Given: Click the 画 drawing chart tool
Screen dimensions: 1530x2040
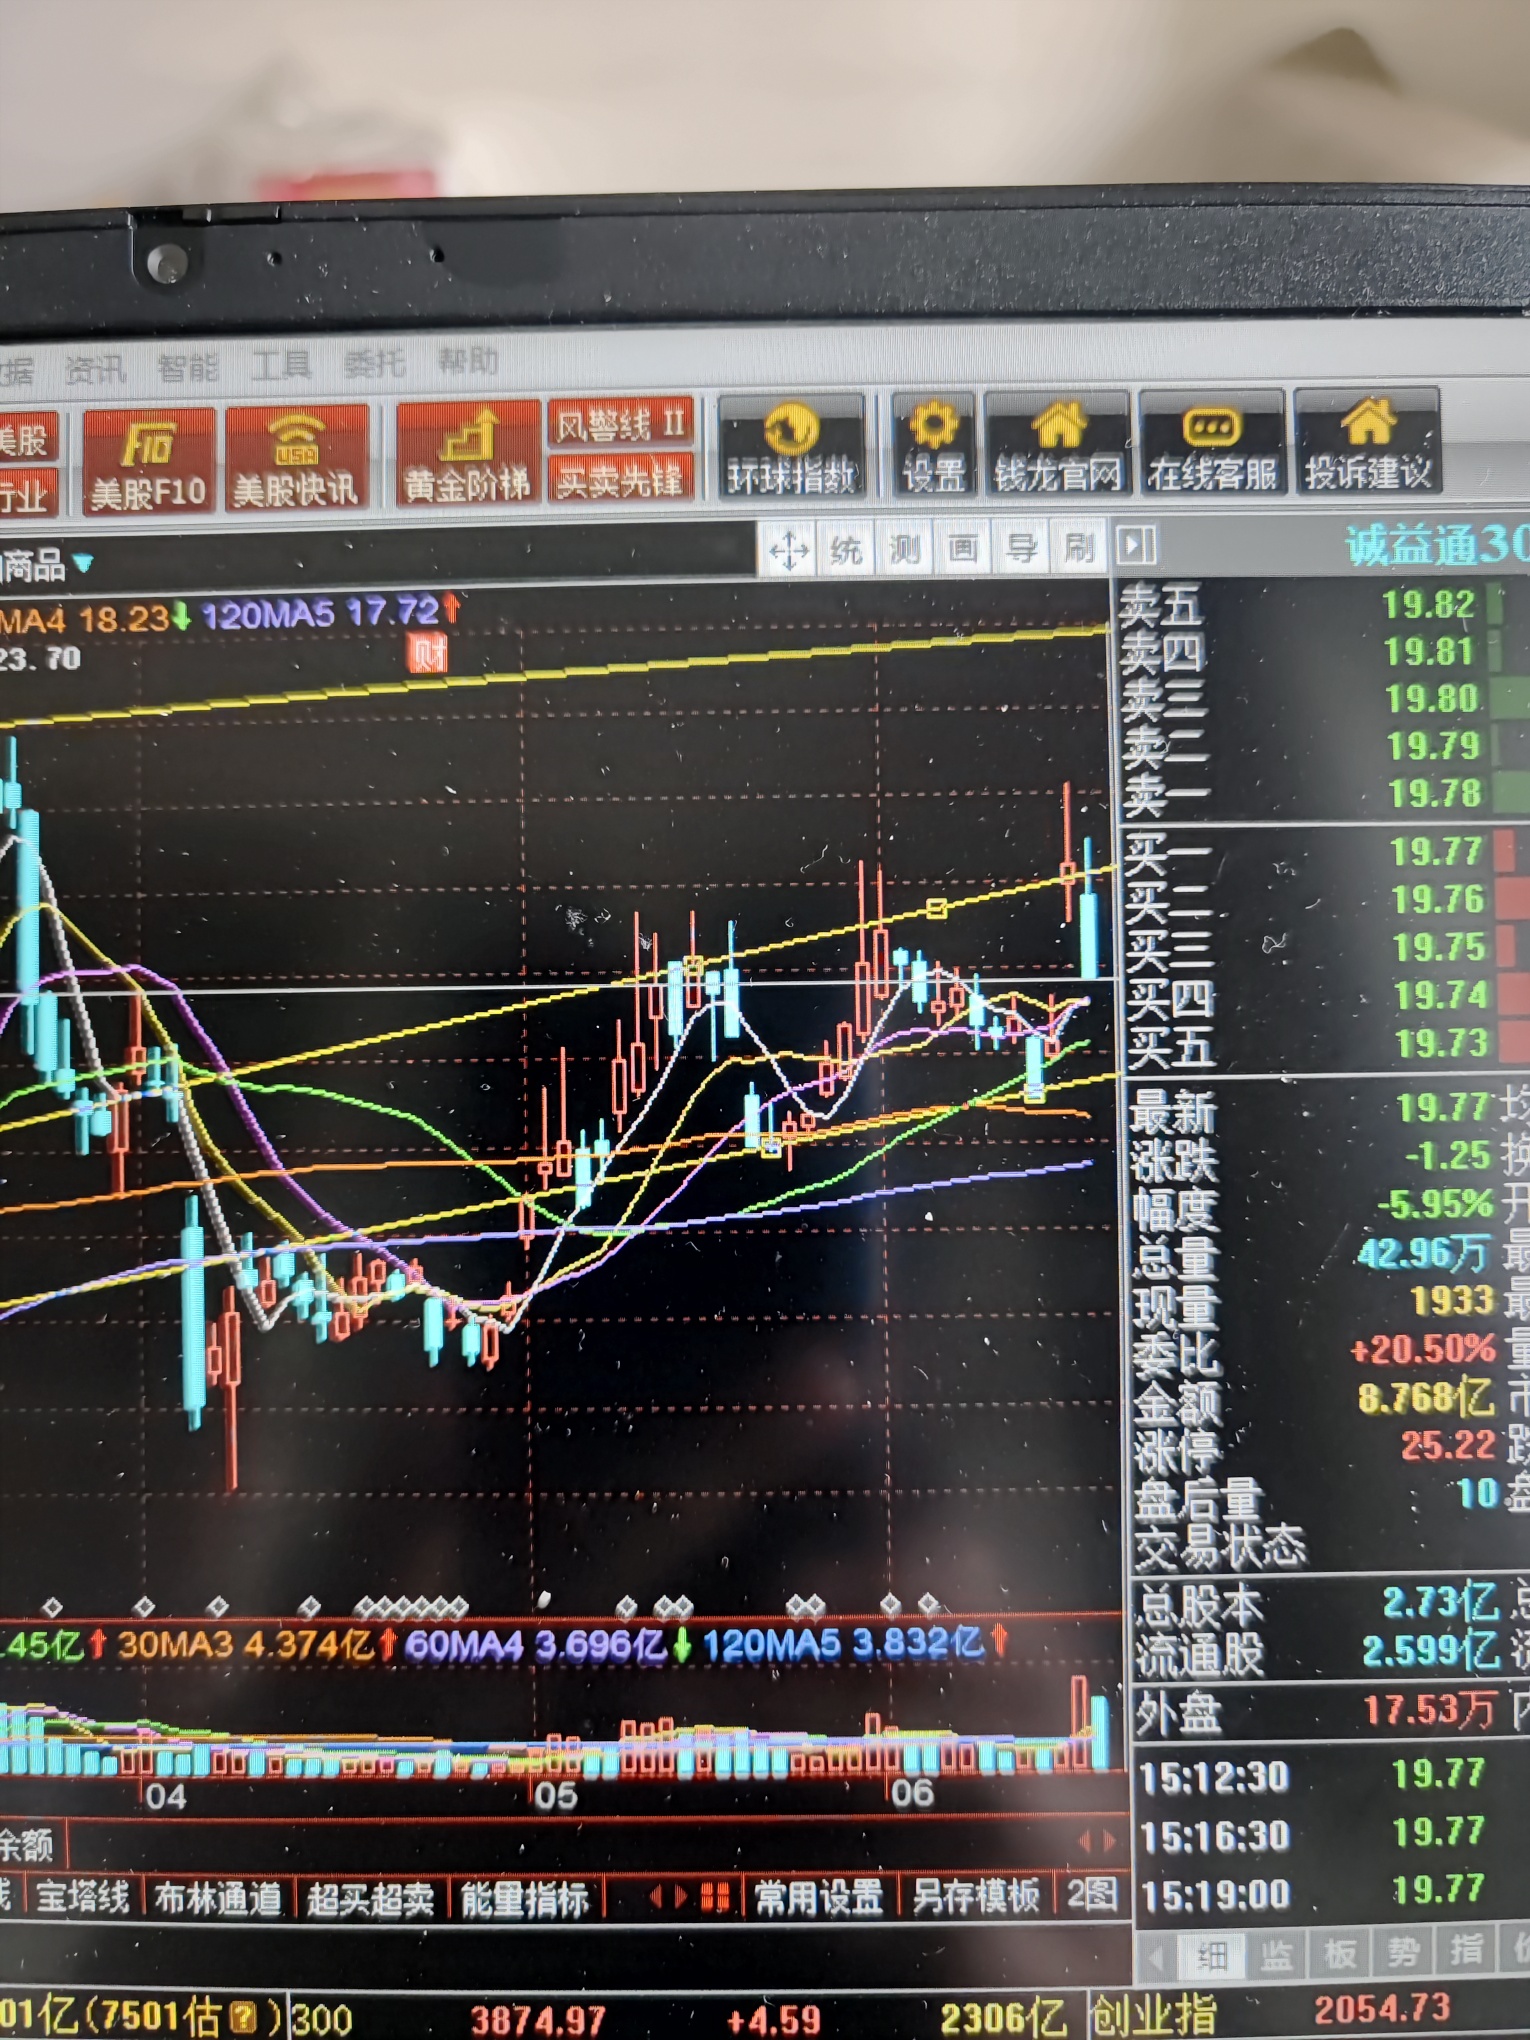Looking at the screenshot, I should click(962, 546).
